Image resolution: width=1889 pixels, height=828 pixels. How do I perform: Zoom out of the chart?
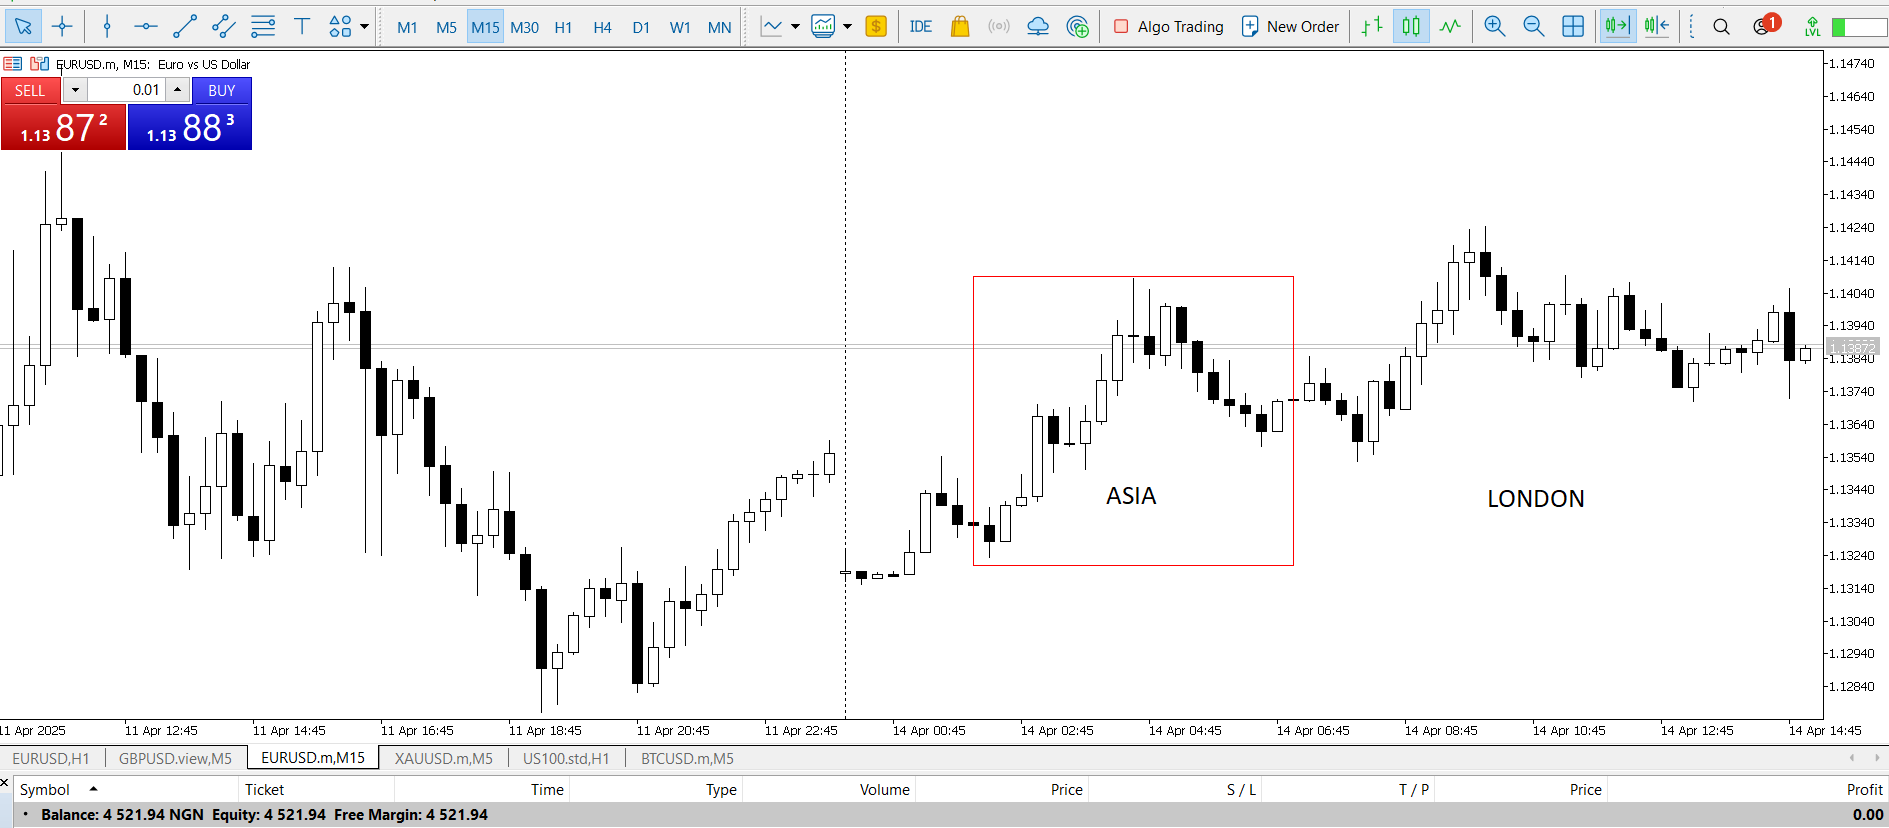[x=1533, y=27]
